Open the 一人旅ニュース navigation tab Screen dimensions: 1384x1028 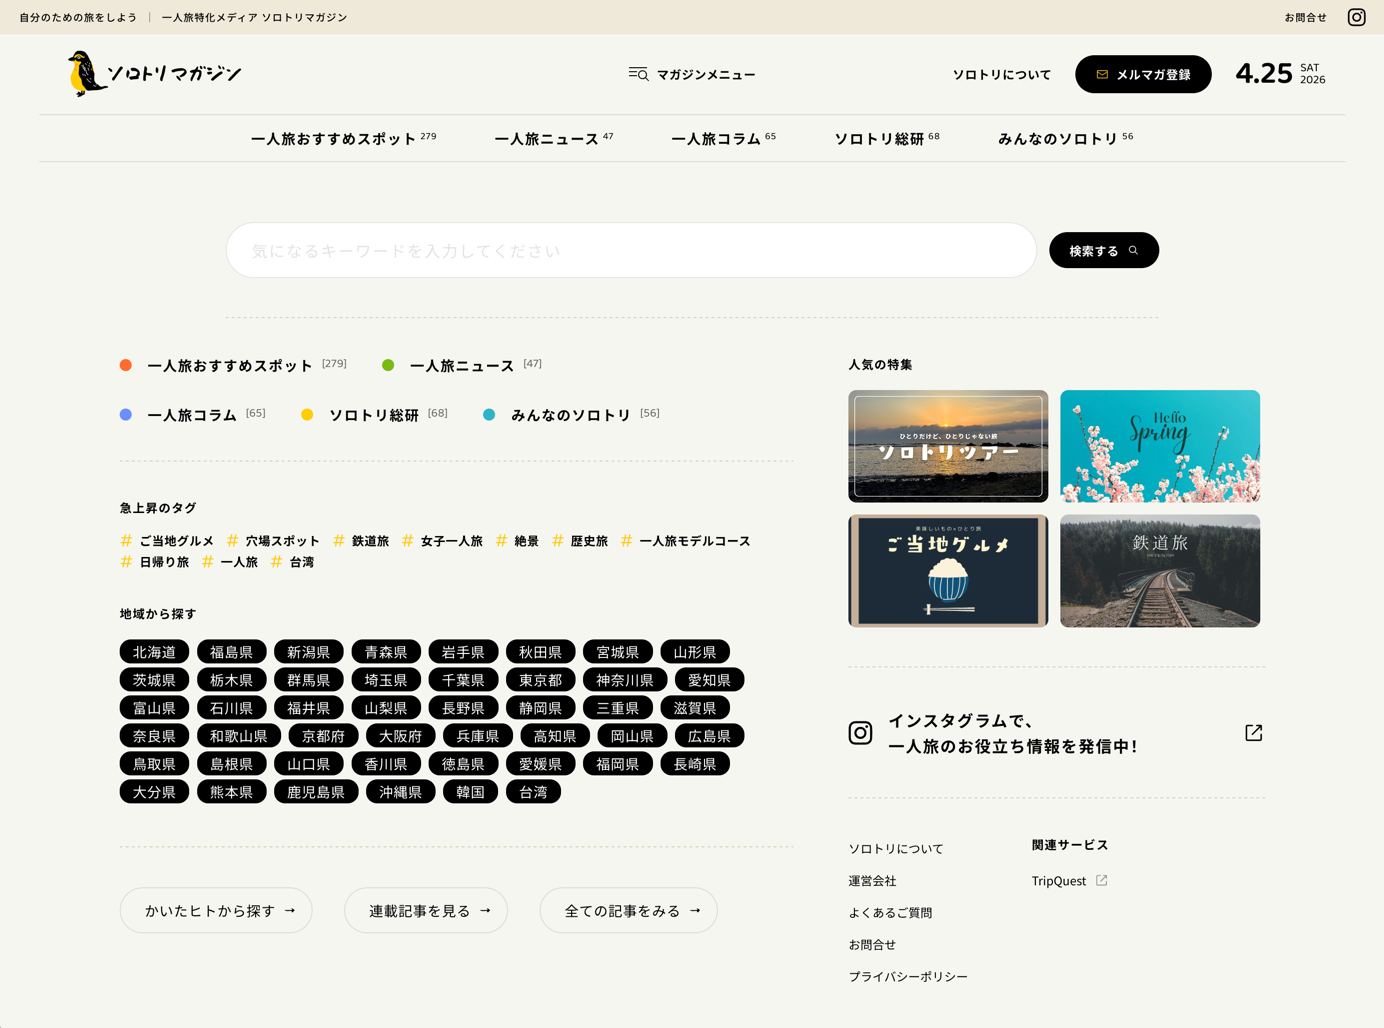click(x=553, y=139)
